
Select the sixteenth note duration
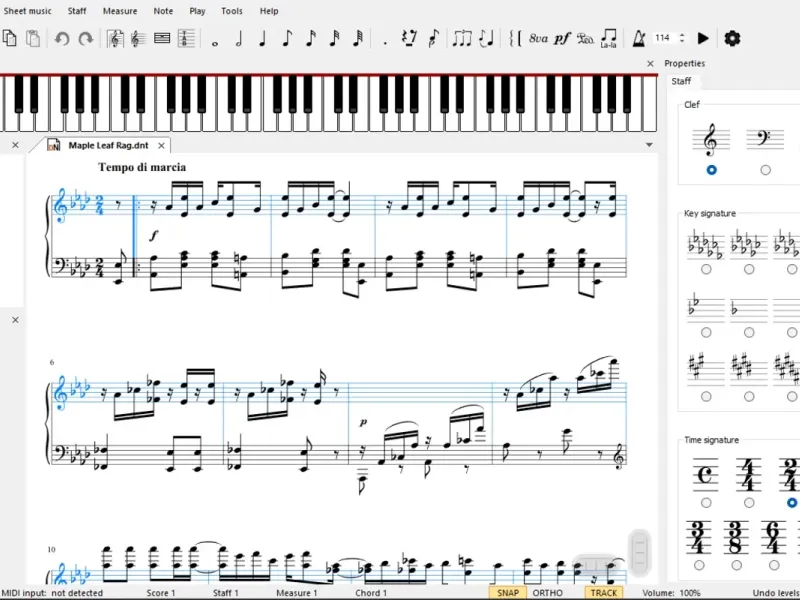point(311,39)
